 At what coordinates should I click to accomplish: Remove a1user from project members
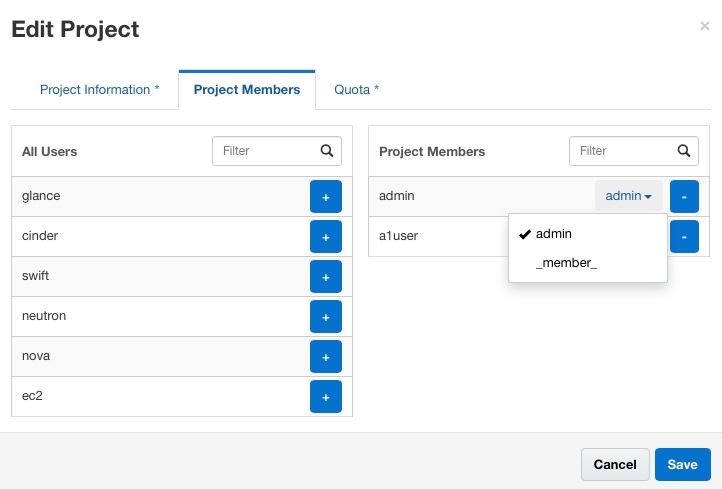tap(683, 236)
